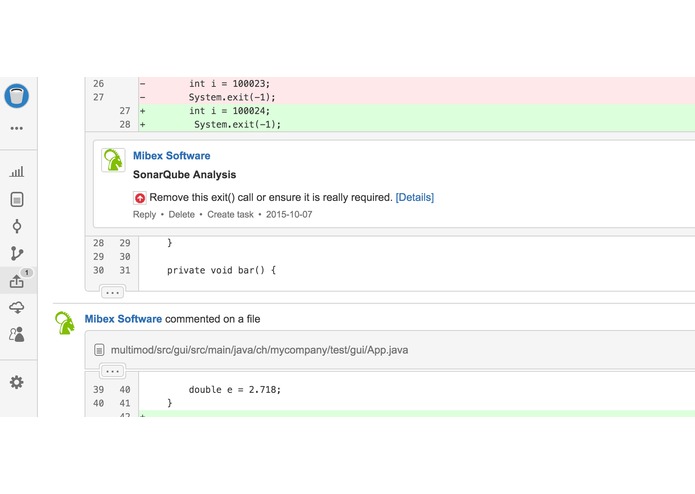Open the Downloads cloud icon

pos(17,307)
